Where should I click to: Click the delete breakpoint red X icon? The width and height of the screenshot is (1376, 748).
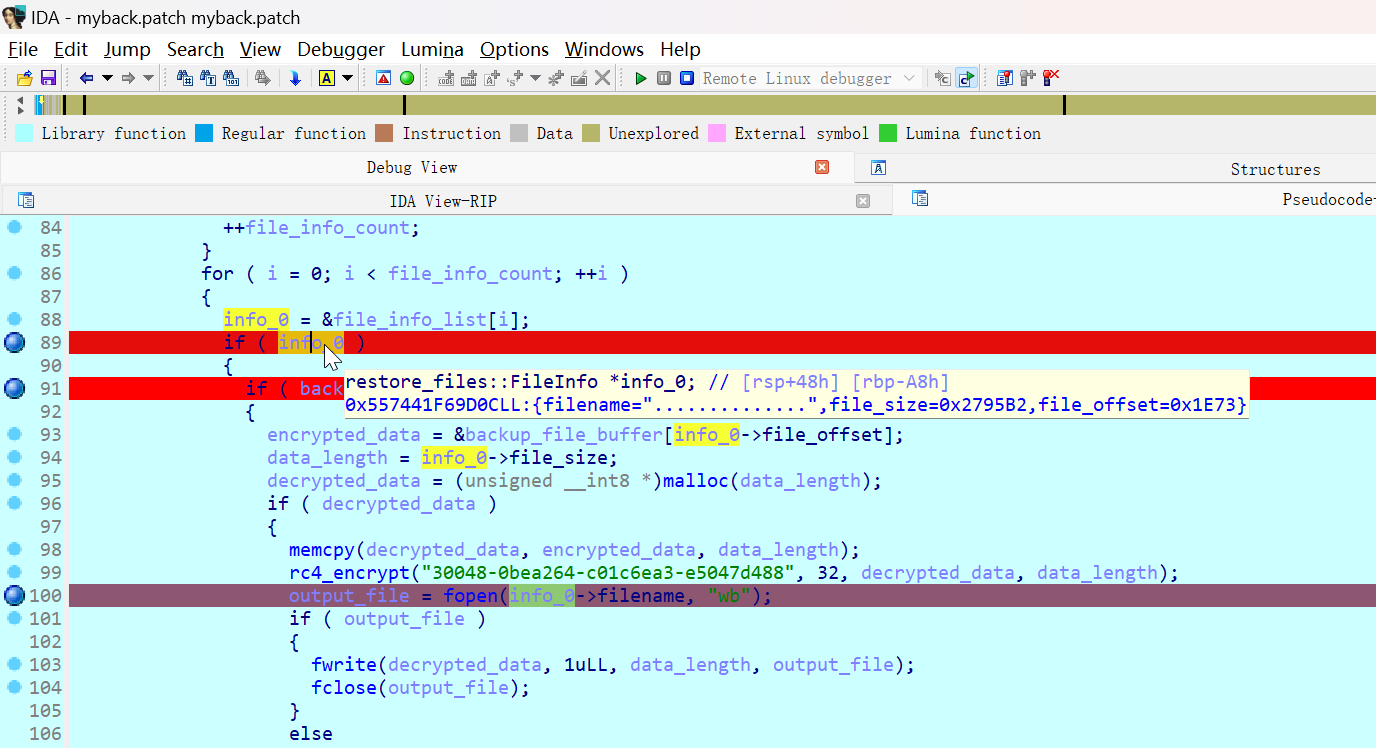(1051, 78)
